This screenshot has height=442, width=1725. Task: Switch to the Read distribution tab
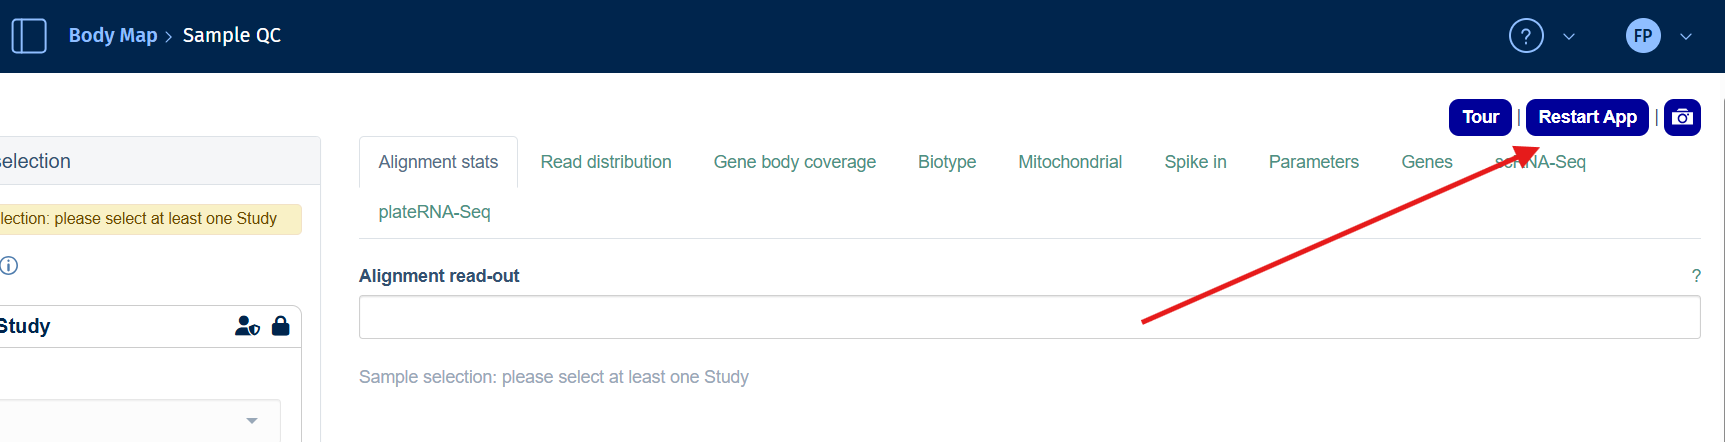tap(605, 162)
